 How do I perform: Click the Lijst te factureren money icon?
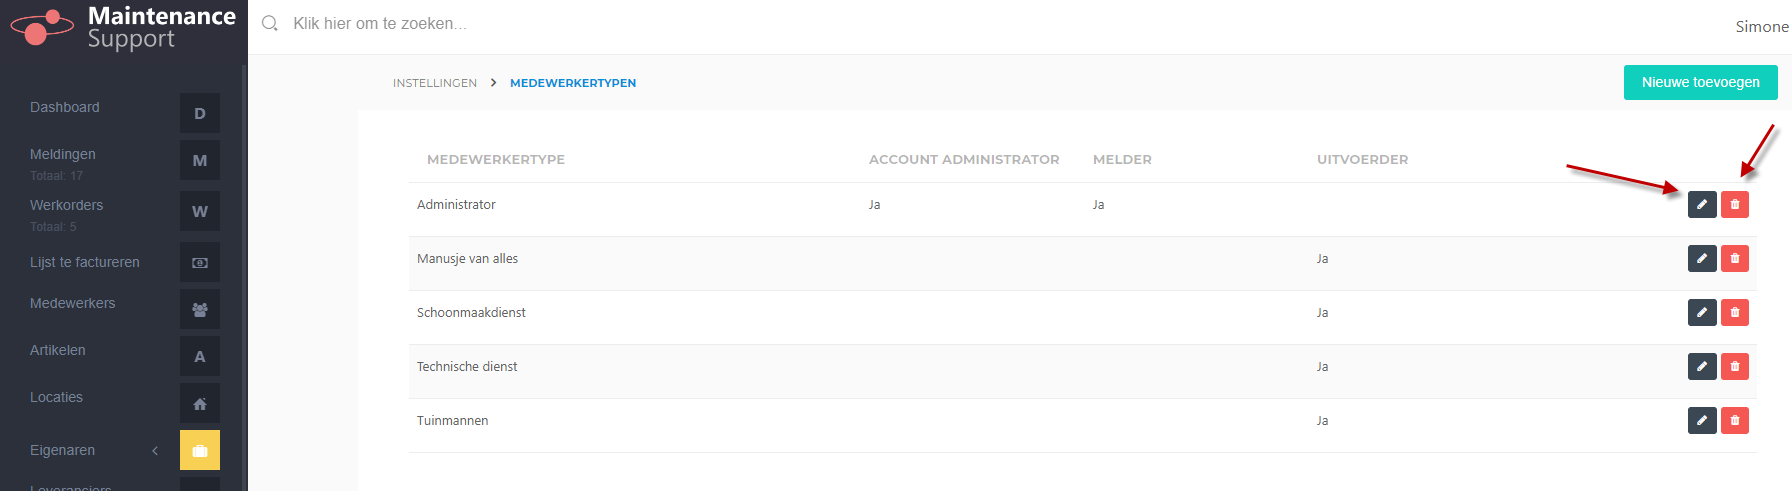pos(200,262)
